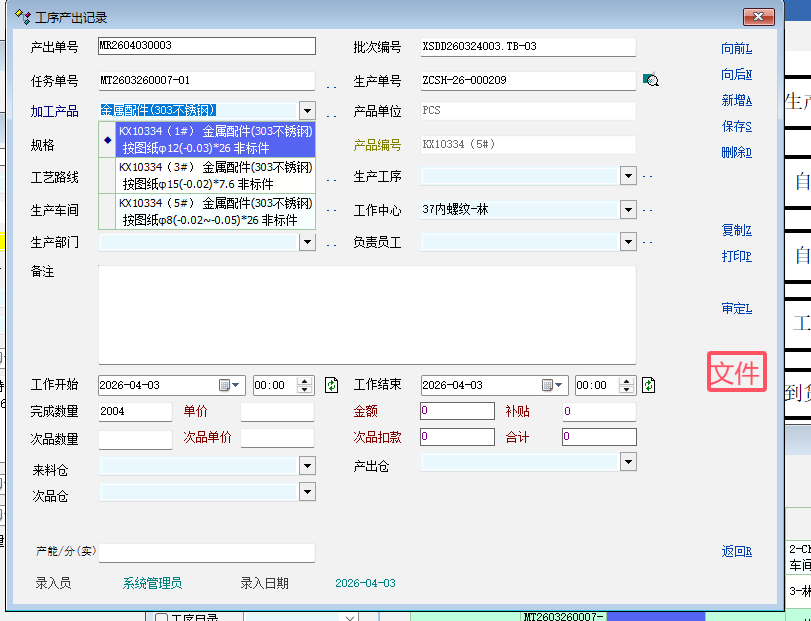Image resolution: width=811 pixels, height=621 pixels.
Task: Click the 打印 print link
Action: coord(735,257)
